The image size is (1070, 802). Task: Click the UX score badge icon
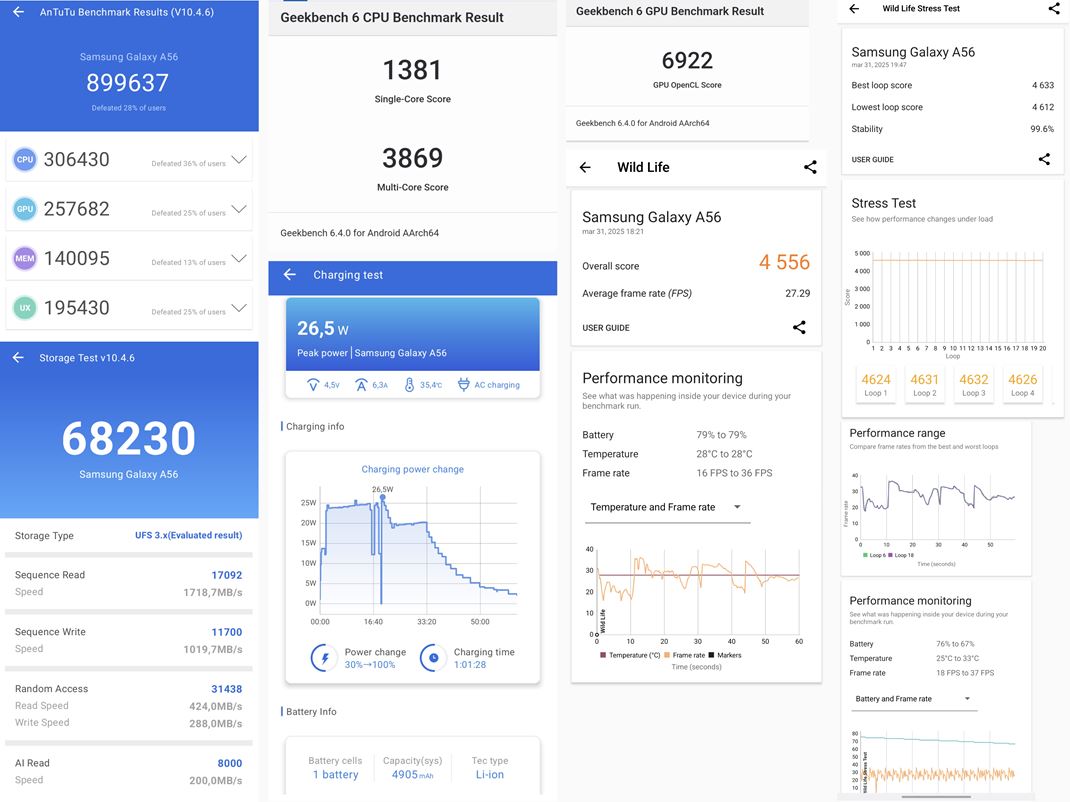tap(25, 308)
